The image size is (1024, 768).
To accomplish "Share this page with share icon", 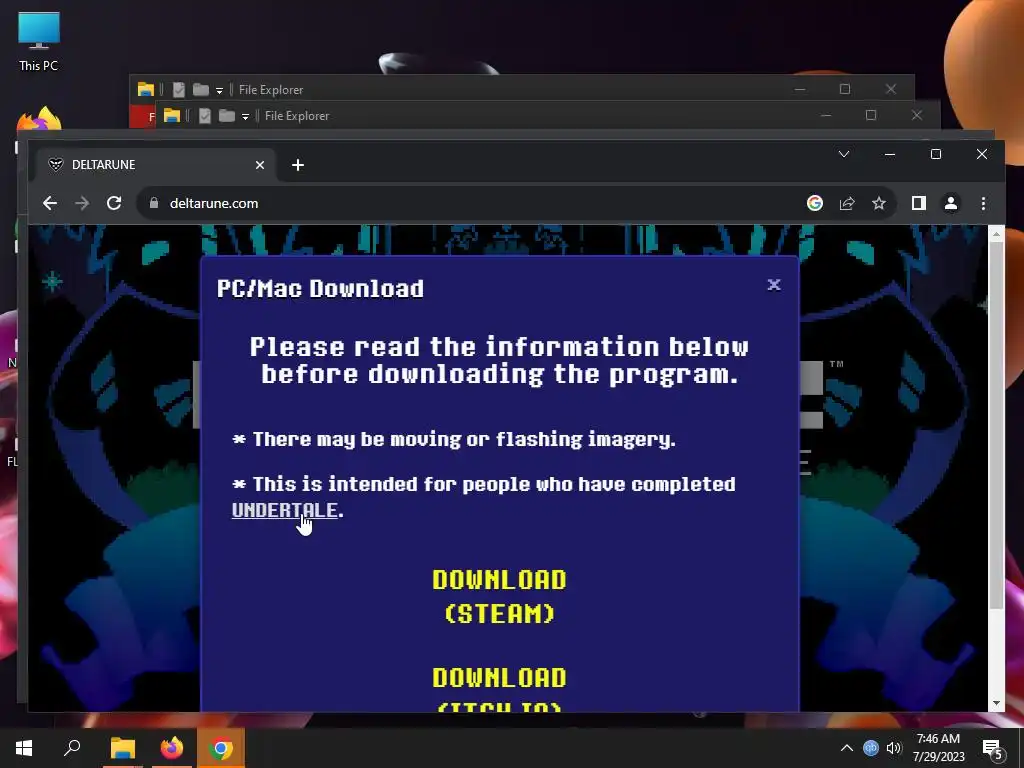I will coord(847,203).
